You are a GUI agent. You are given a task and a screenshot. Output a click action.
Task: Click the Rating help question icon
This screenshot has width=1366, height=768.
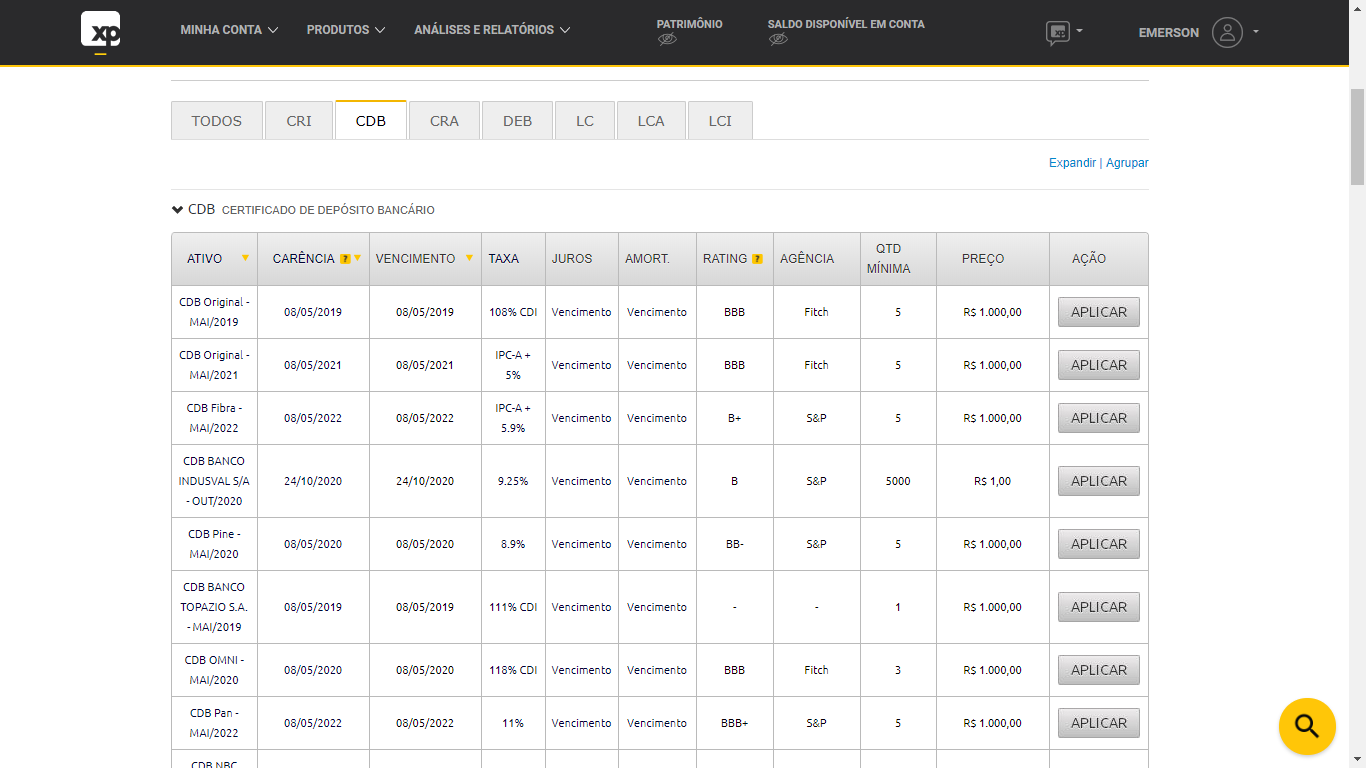pos(757,259)
